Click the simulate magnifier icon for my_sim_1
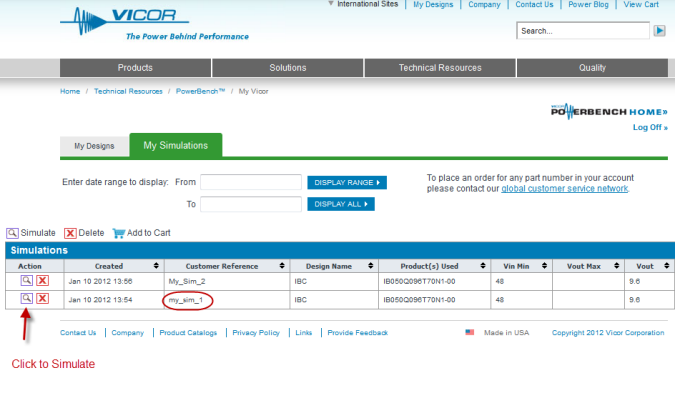Screen dimensions: 675x418 point(26,298)
